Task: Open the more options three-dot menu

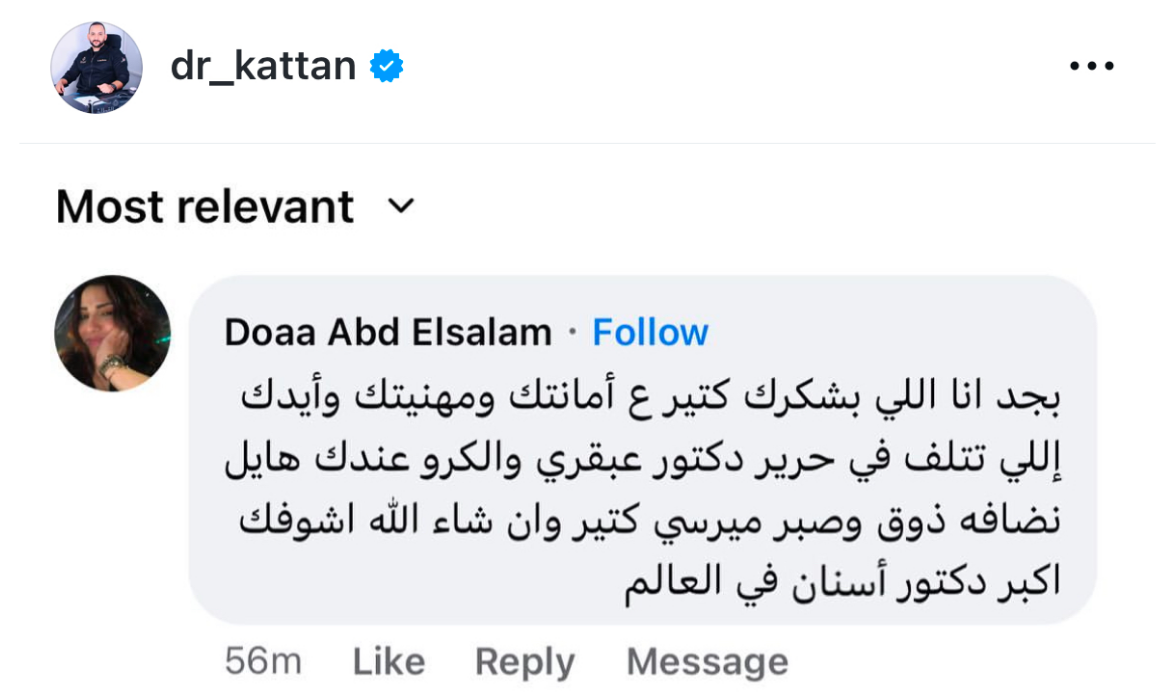Action: click(x=1091, y=67)
